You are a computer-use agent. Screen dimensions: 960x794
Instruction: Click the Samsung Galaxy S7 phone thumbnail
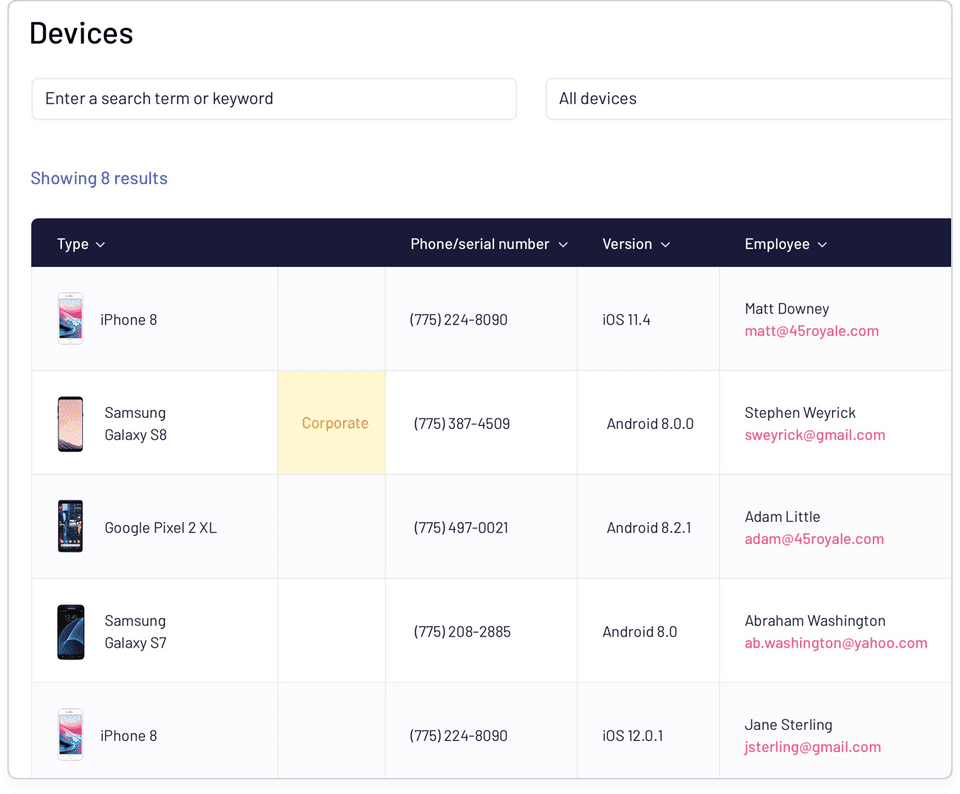[70, 631]
